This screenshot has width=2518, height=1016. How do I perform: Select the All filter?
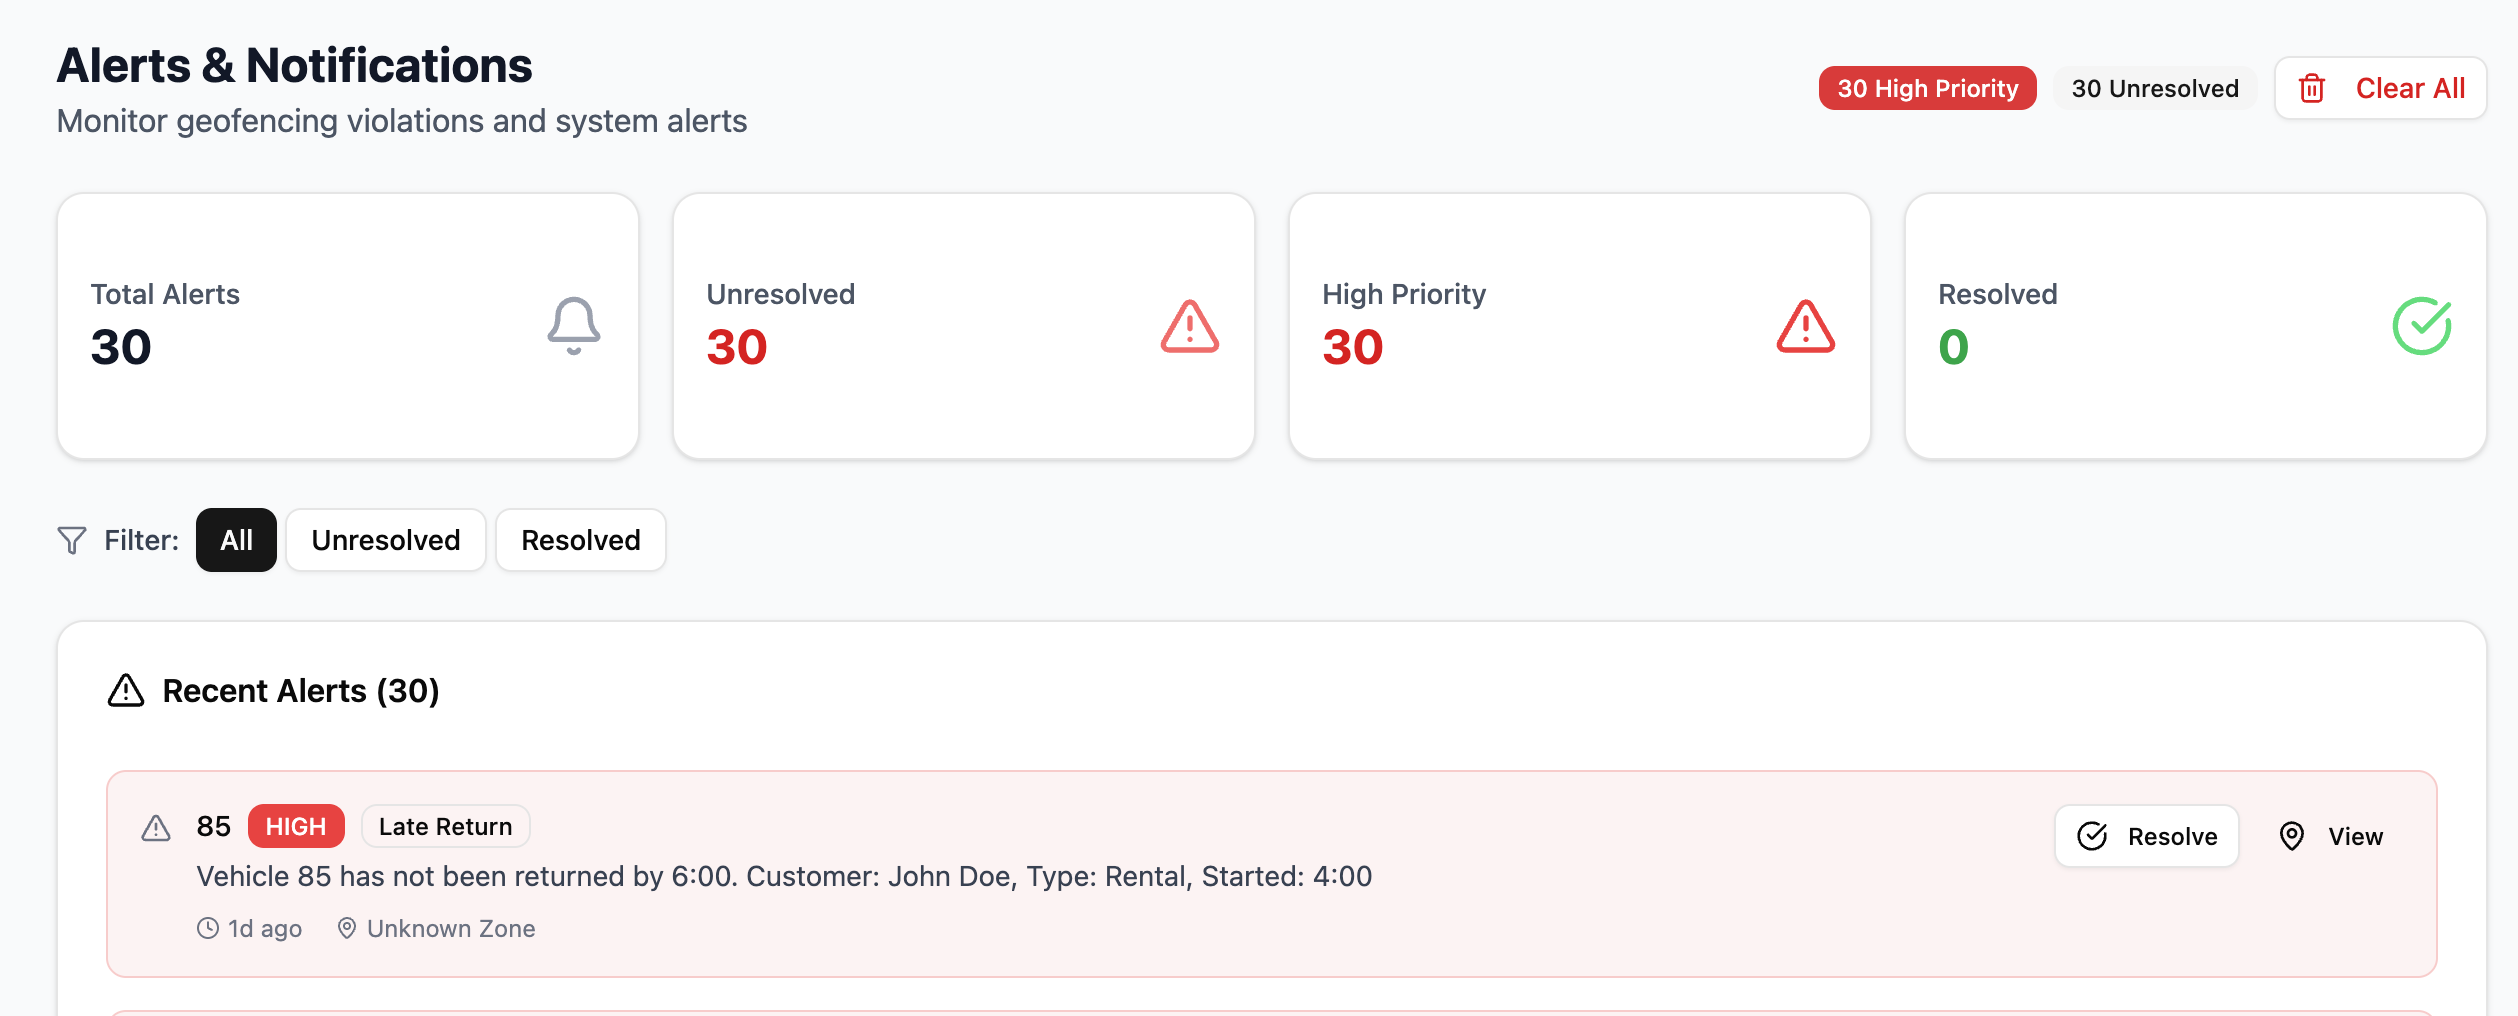tap(236, 541)
